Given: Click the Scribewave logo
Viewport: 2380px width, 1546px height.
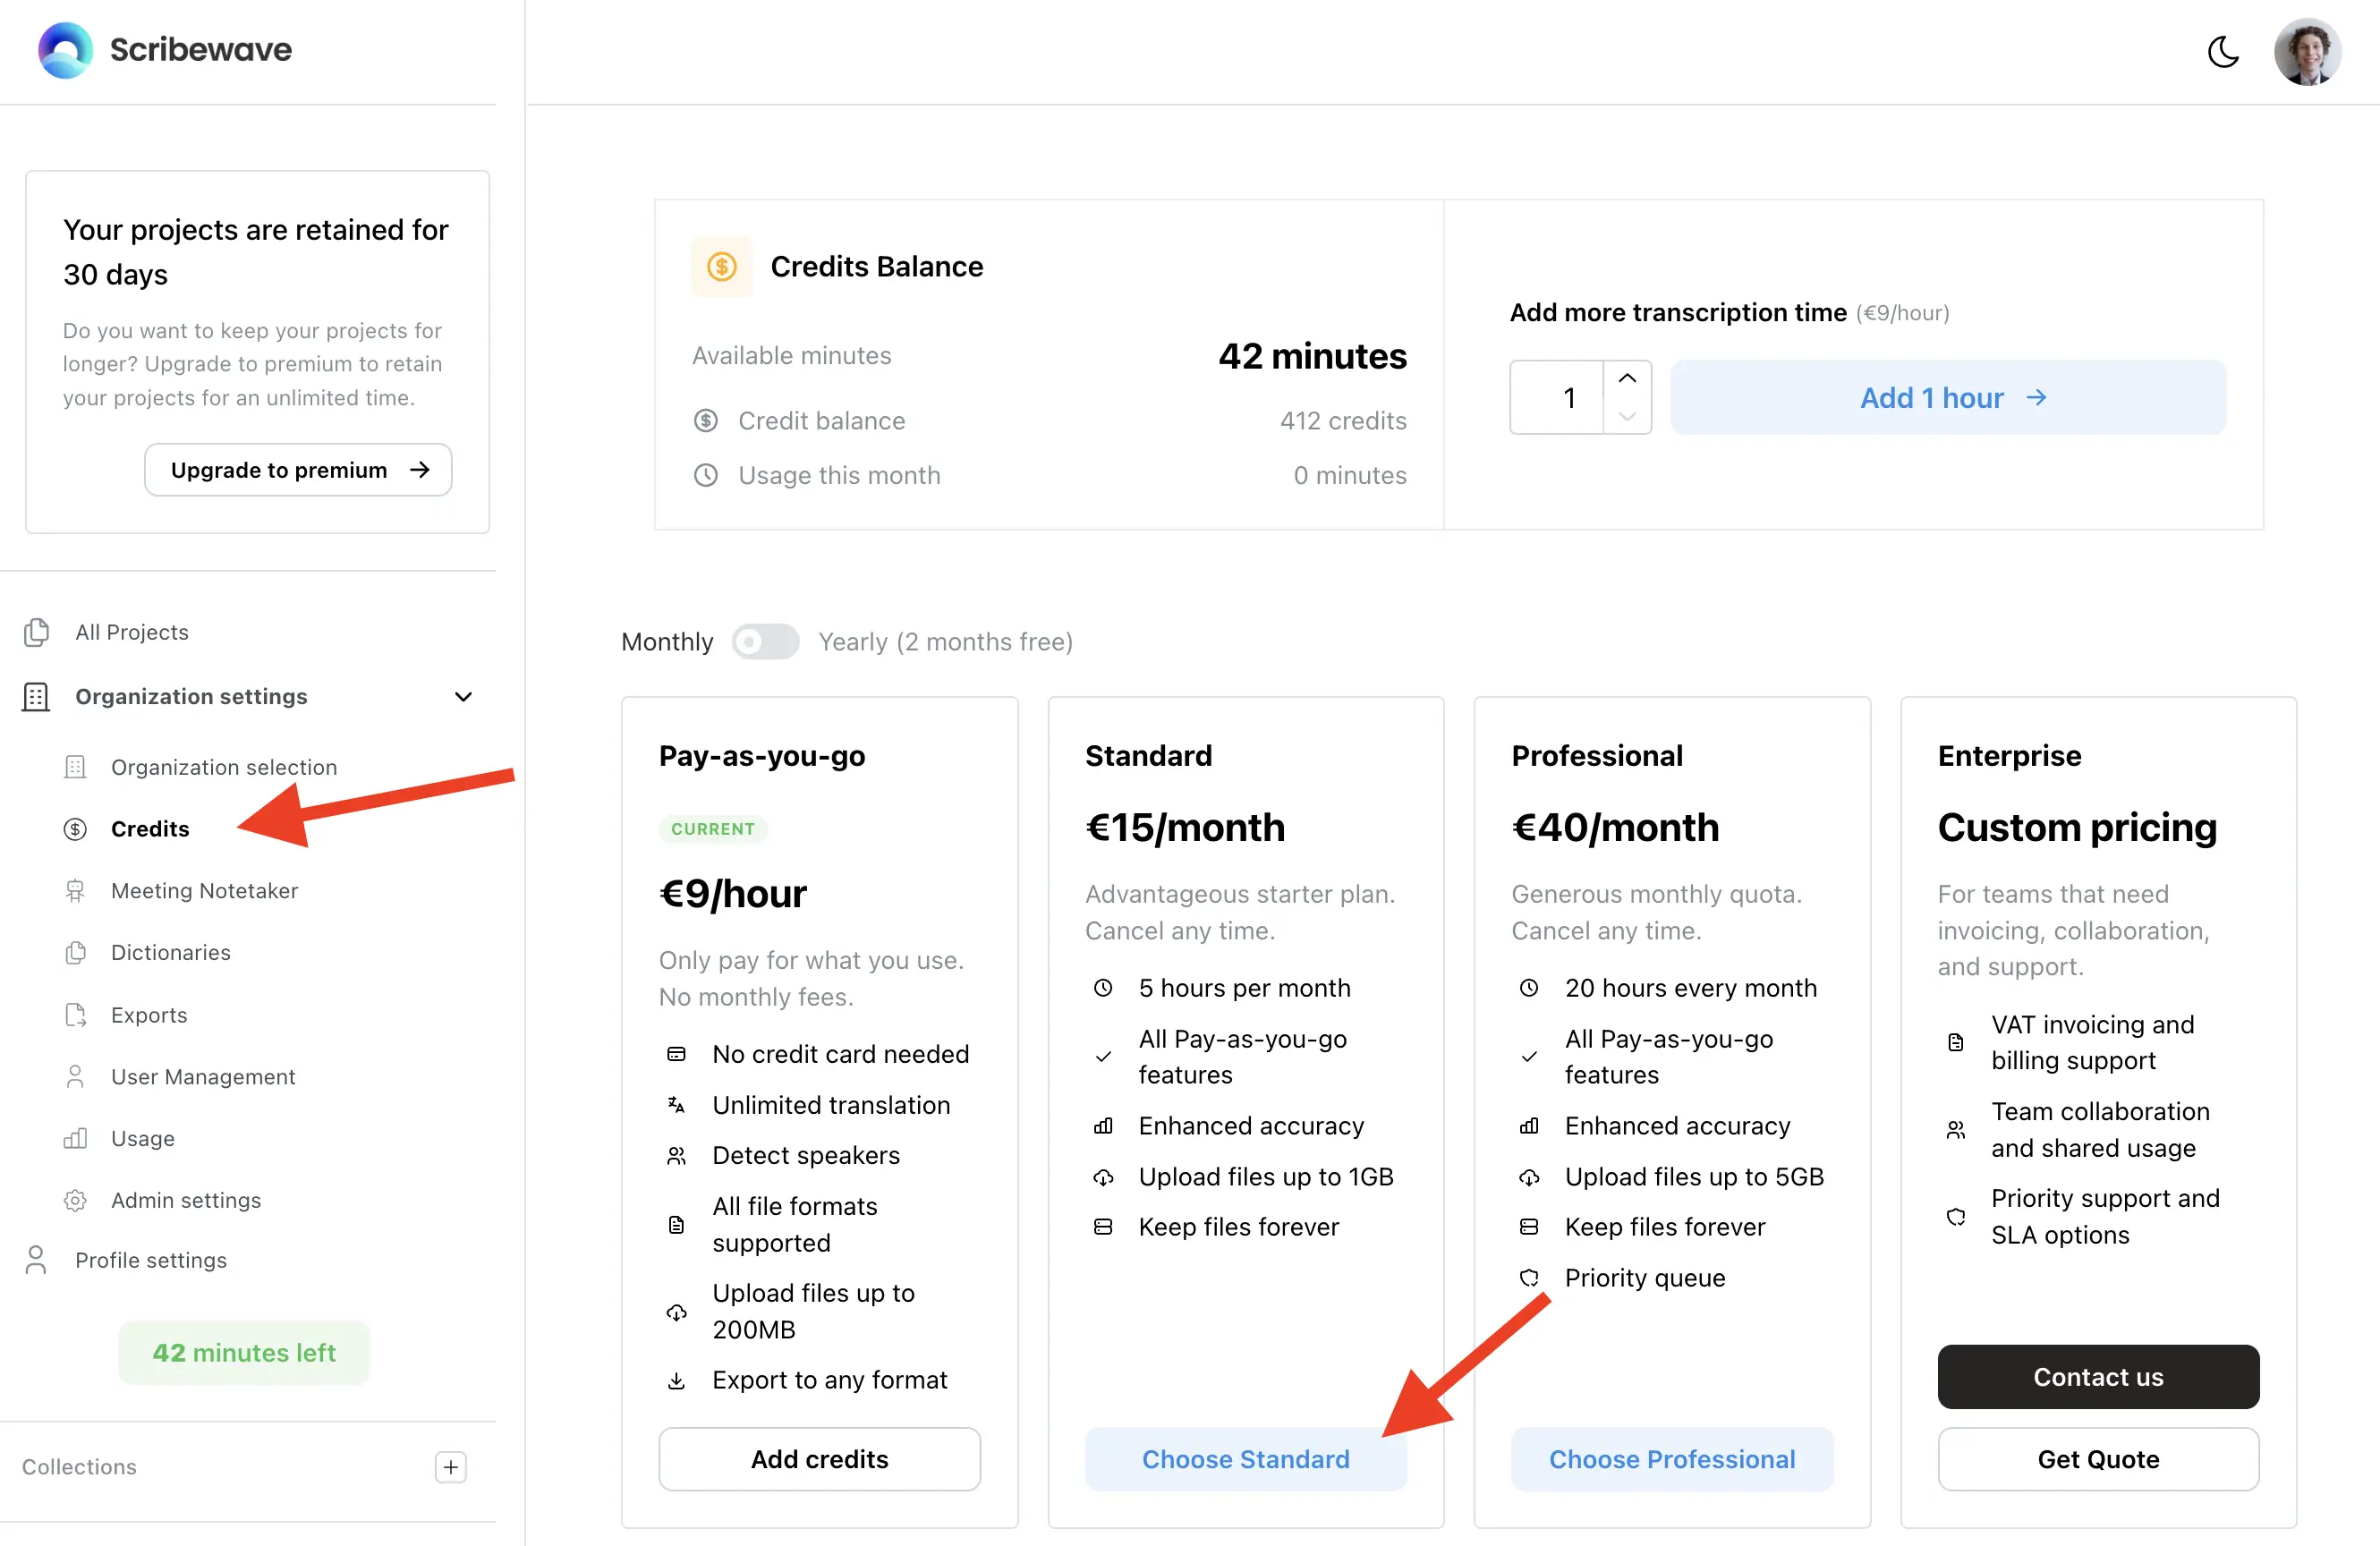Looking at the screenshot, I should click(x=165, y=49).
